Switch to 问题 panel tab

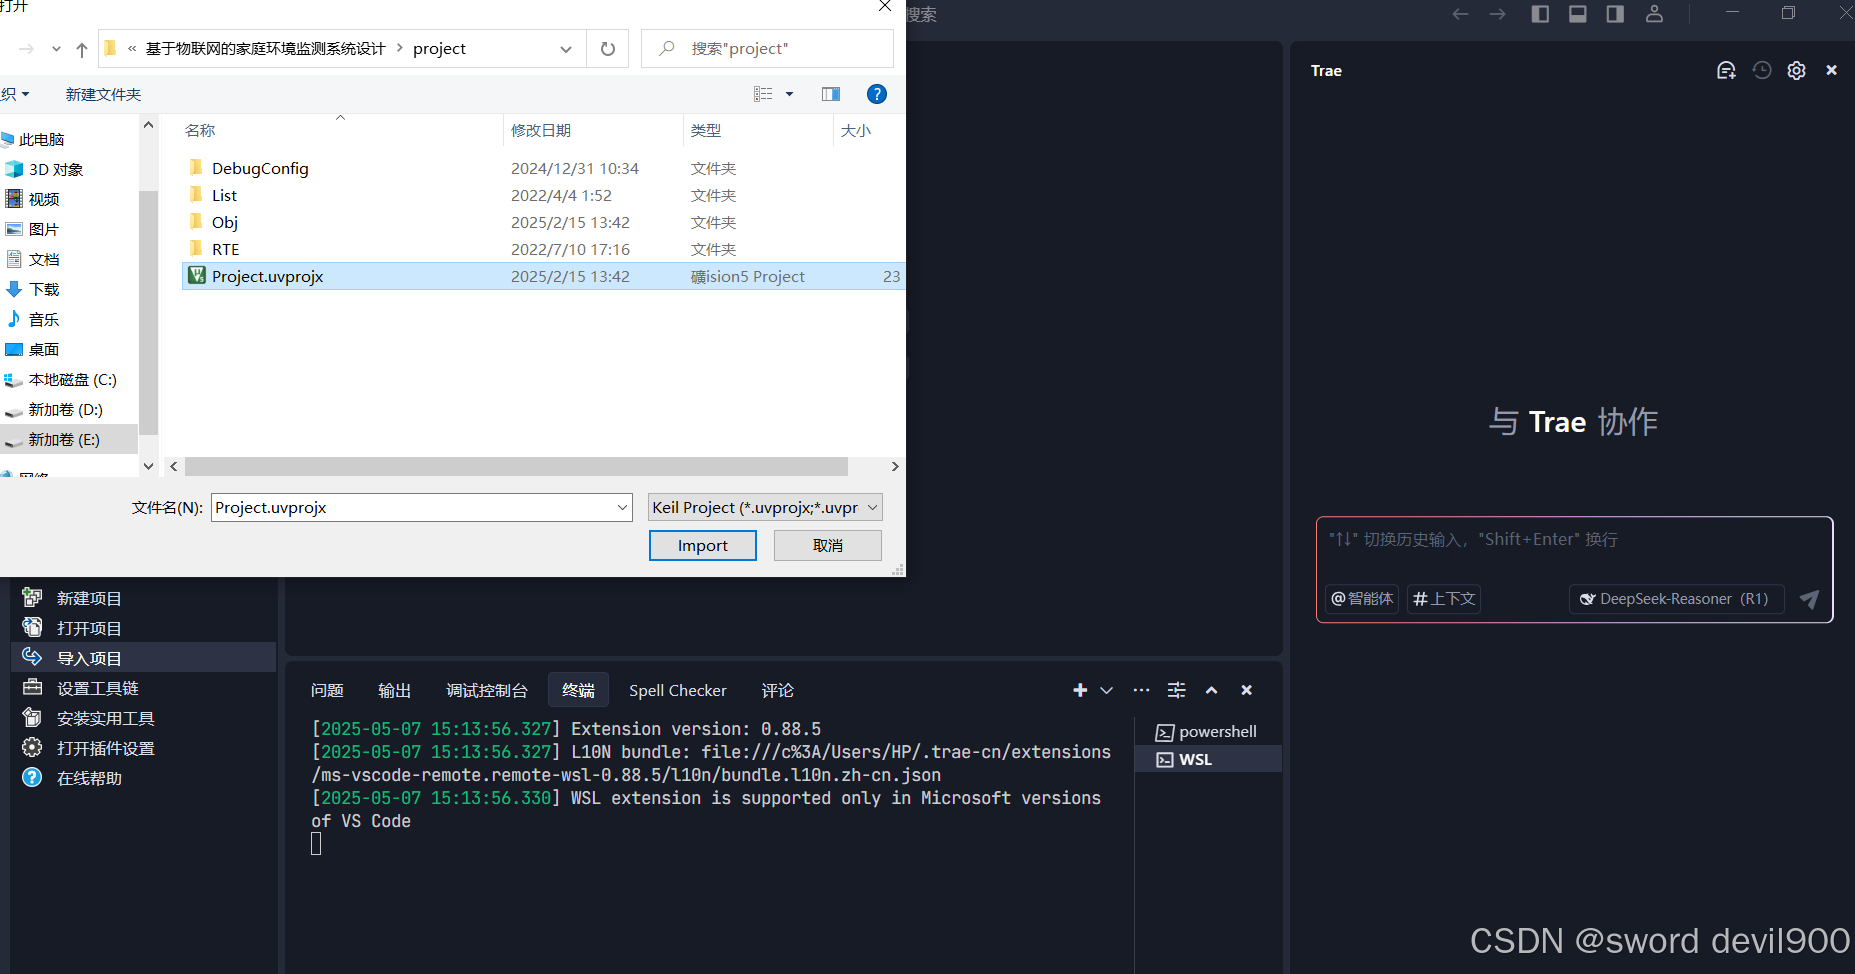coord(327,691)
